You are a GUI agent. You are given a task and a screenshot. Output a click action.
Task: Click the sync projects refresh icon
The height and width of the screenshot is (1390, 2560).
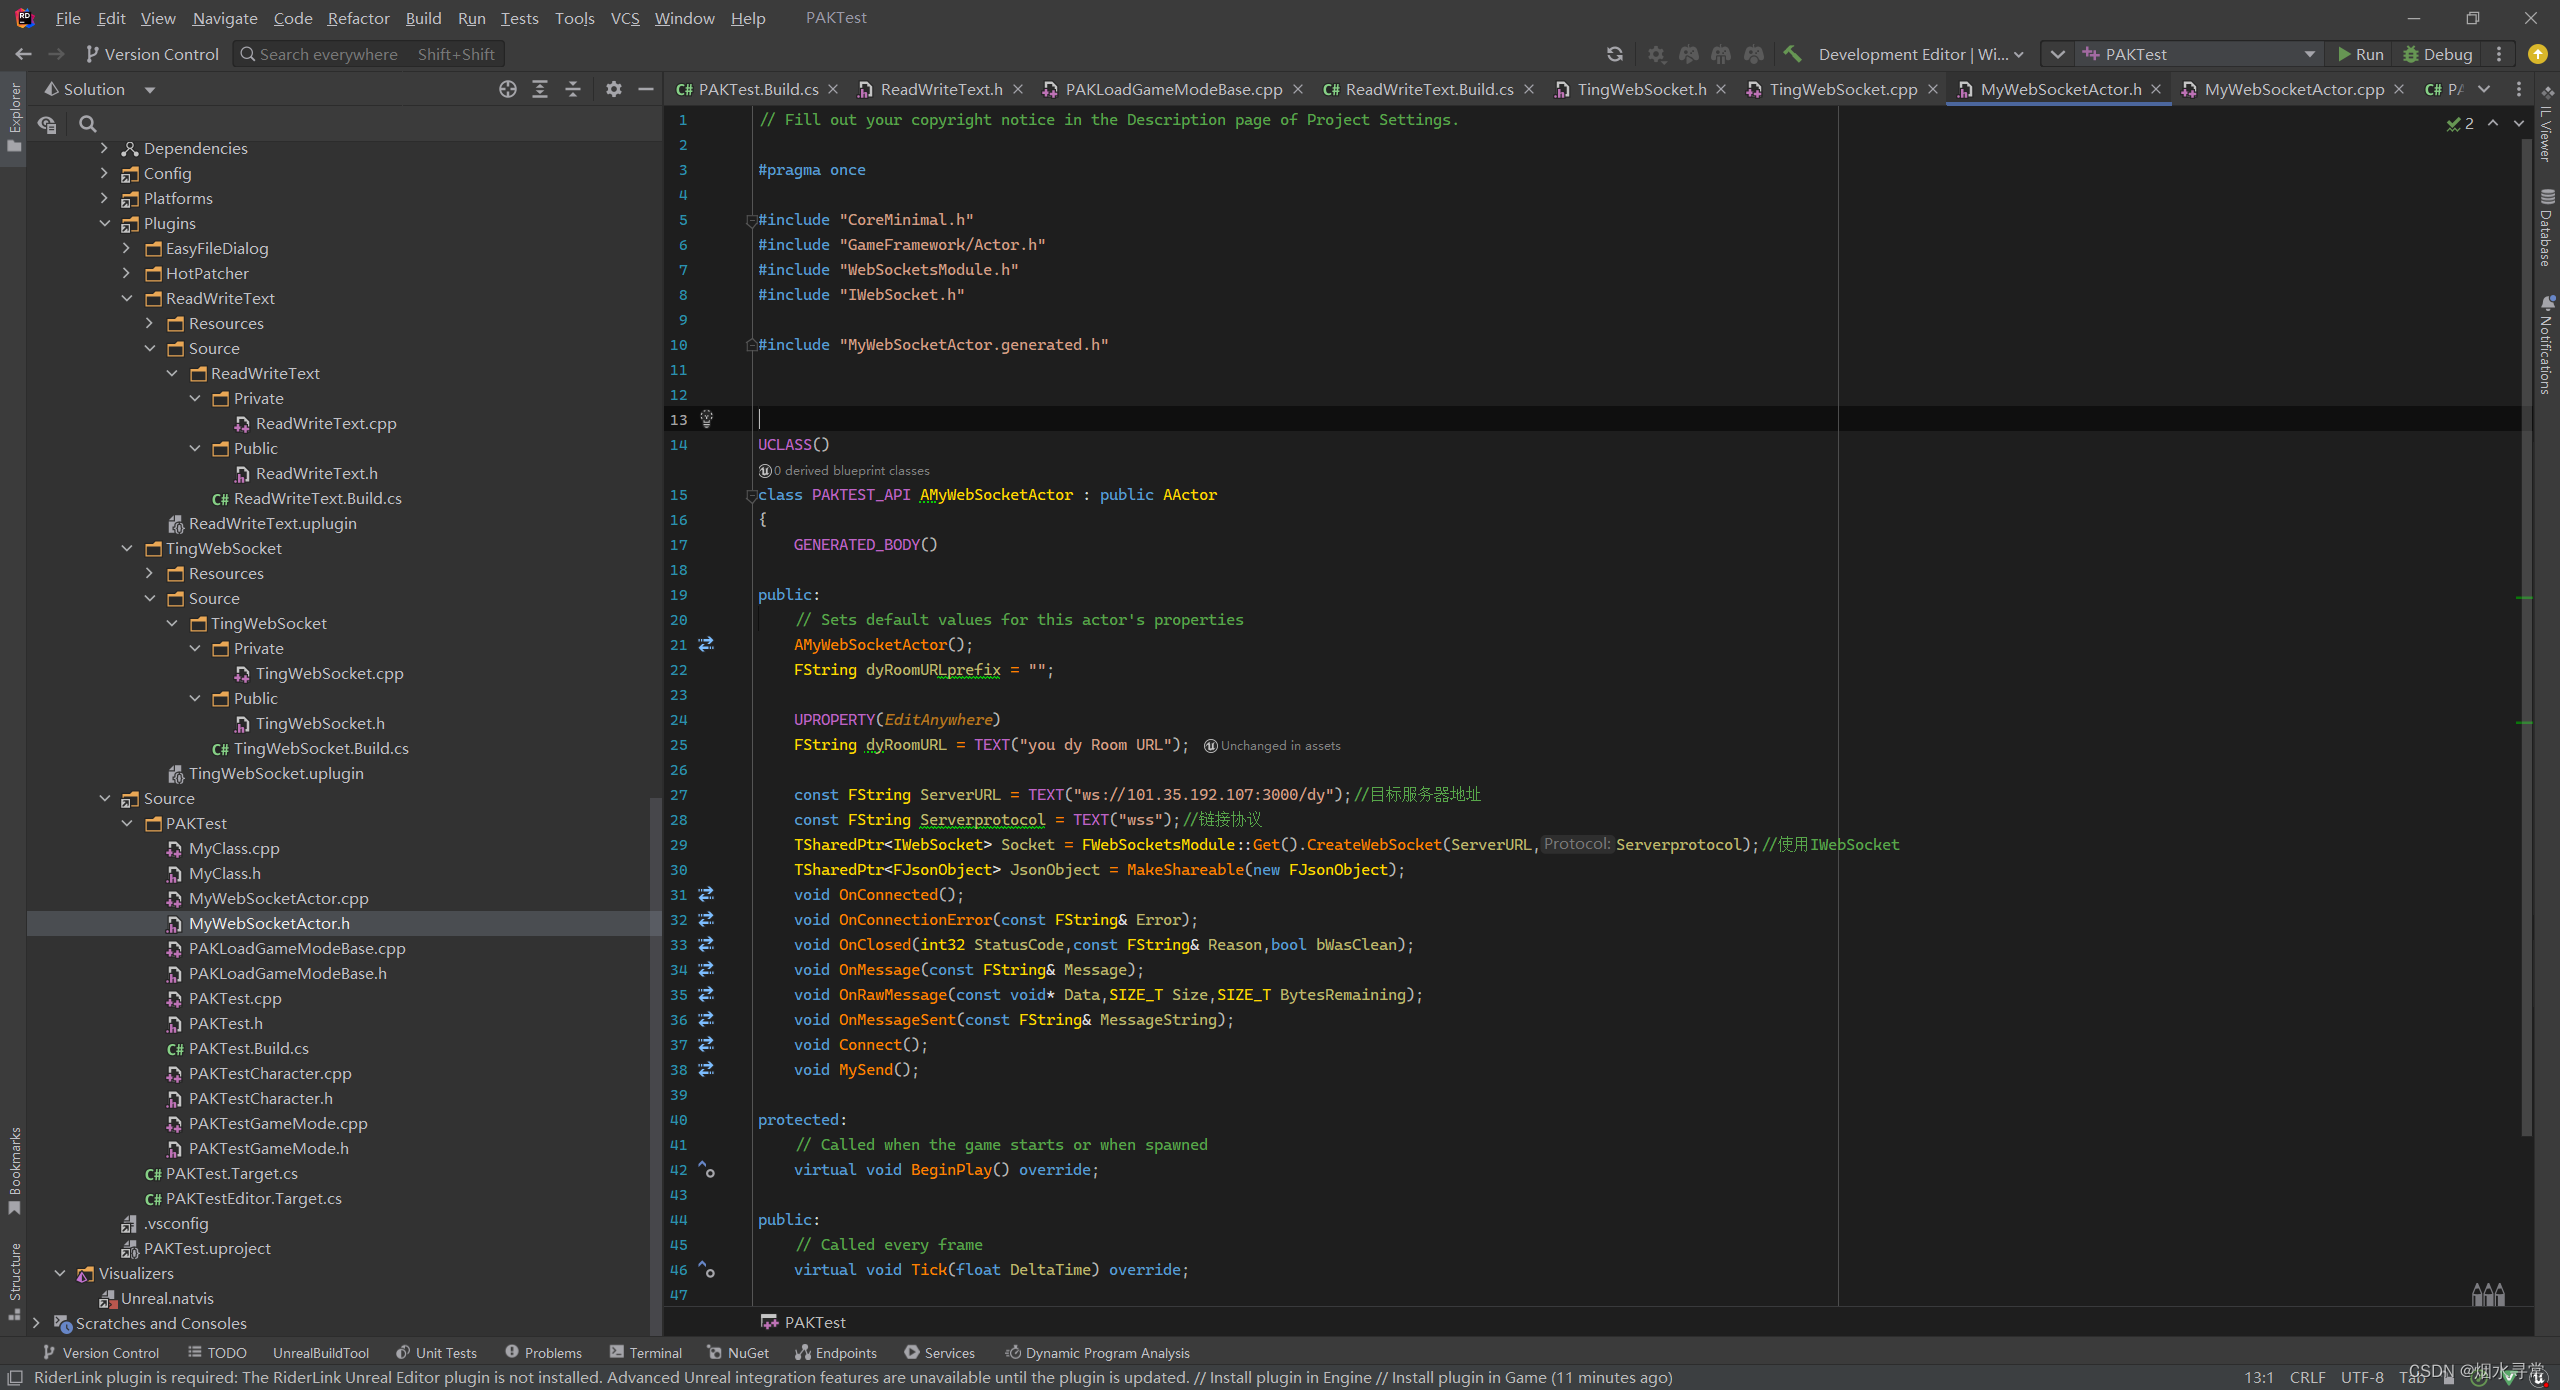coord(1617,54)
